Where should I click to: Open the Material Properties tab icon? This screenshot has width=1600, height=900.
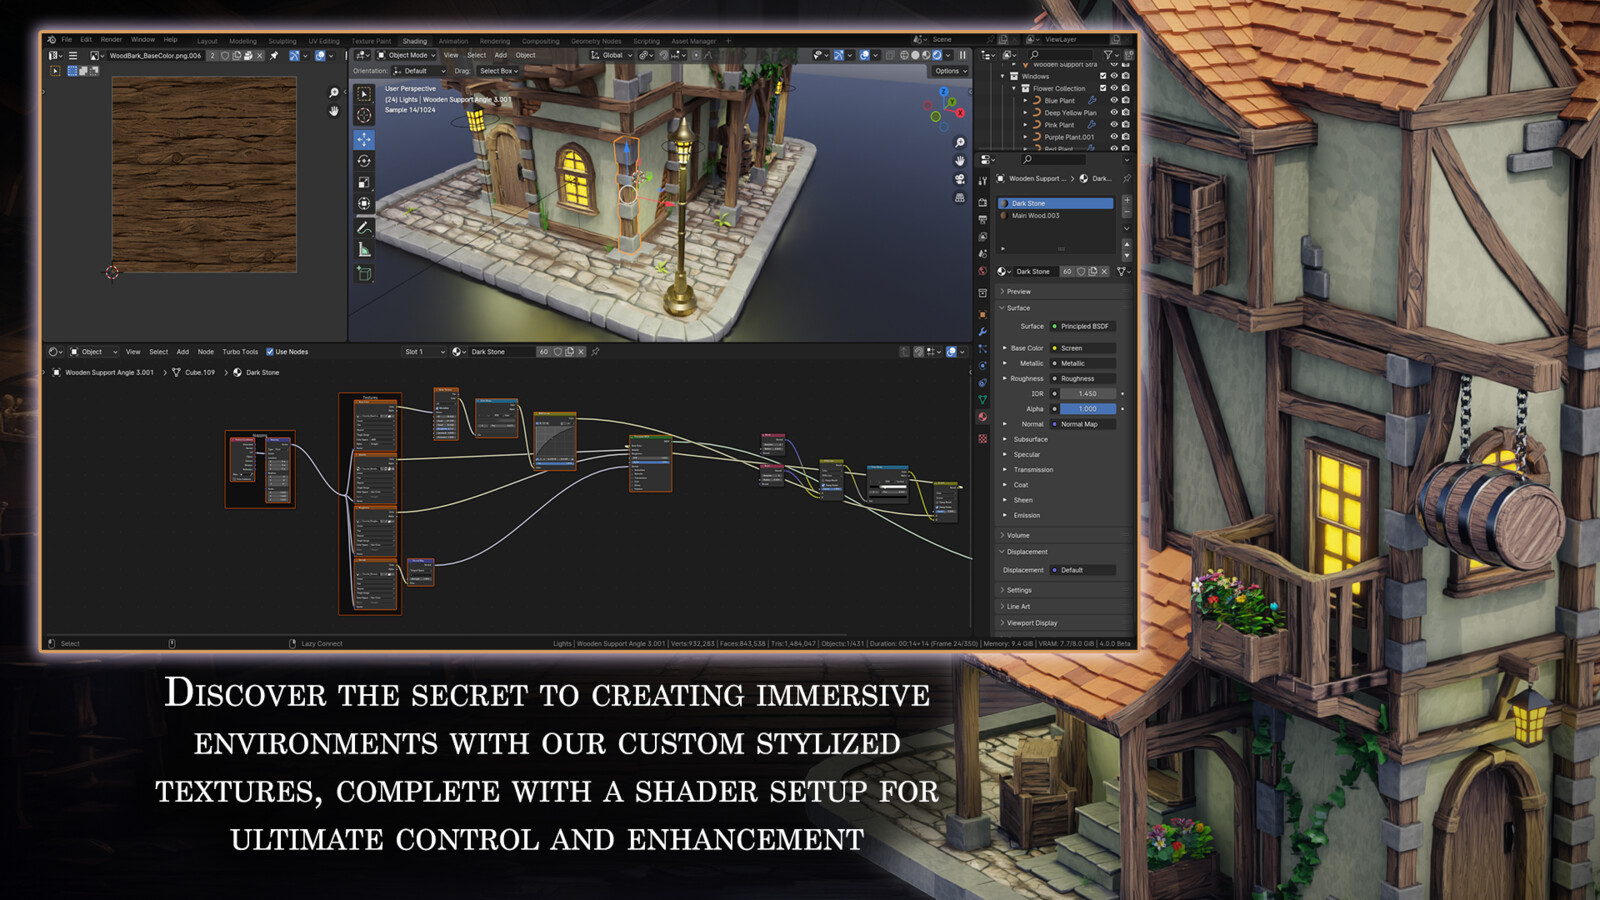[x=982, y=415]
